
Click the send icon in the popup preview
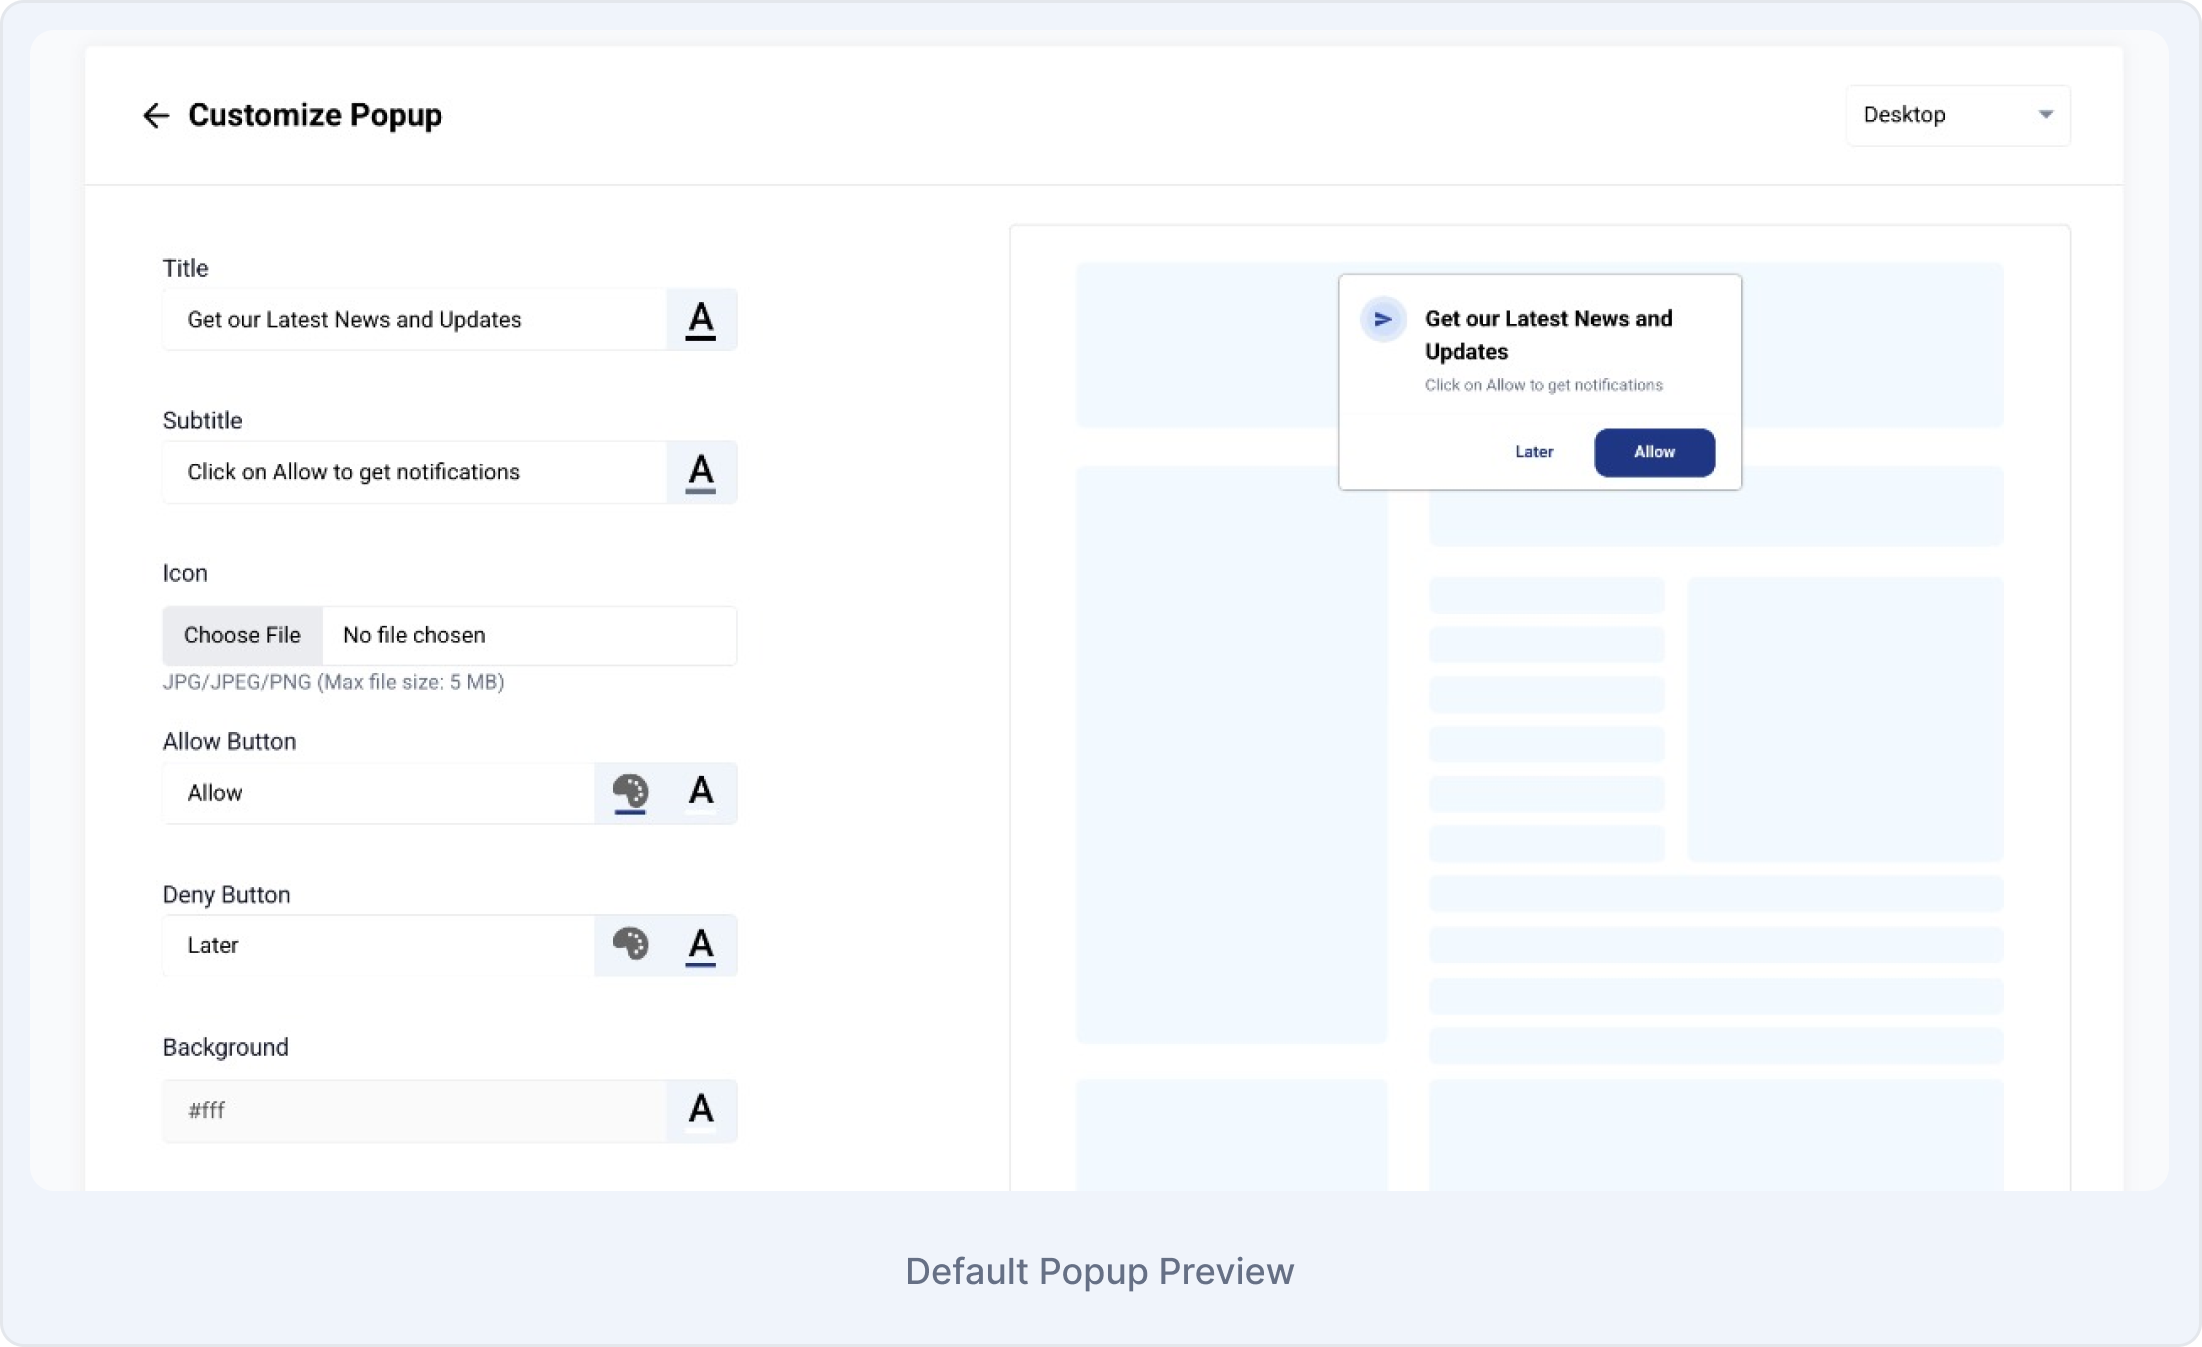tap(1384, 319)
